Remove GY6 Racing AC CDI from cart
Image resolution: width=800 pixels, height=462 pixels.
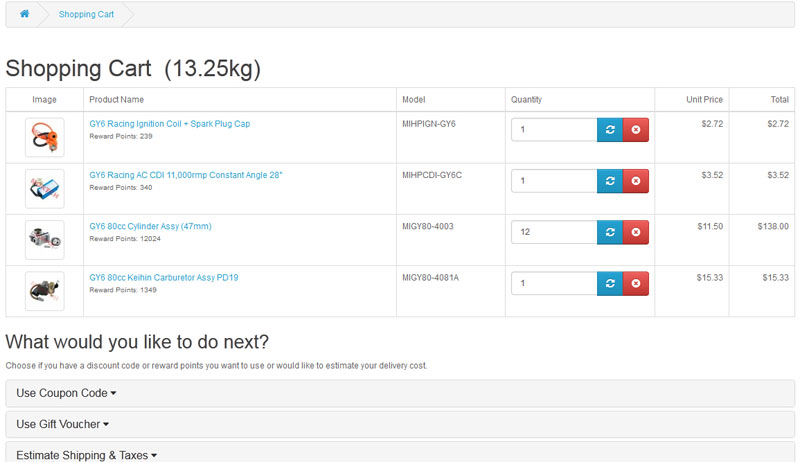[636, 181]
